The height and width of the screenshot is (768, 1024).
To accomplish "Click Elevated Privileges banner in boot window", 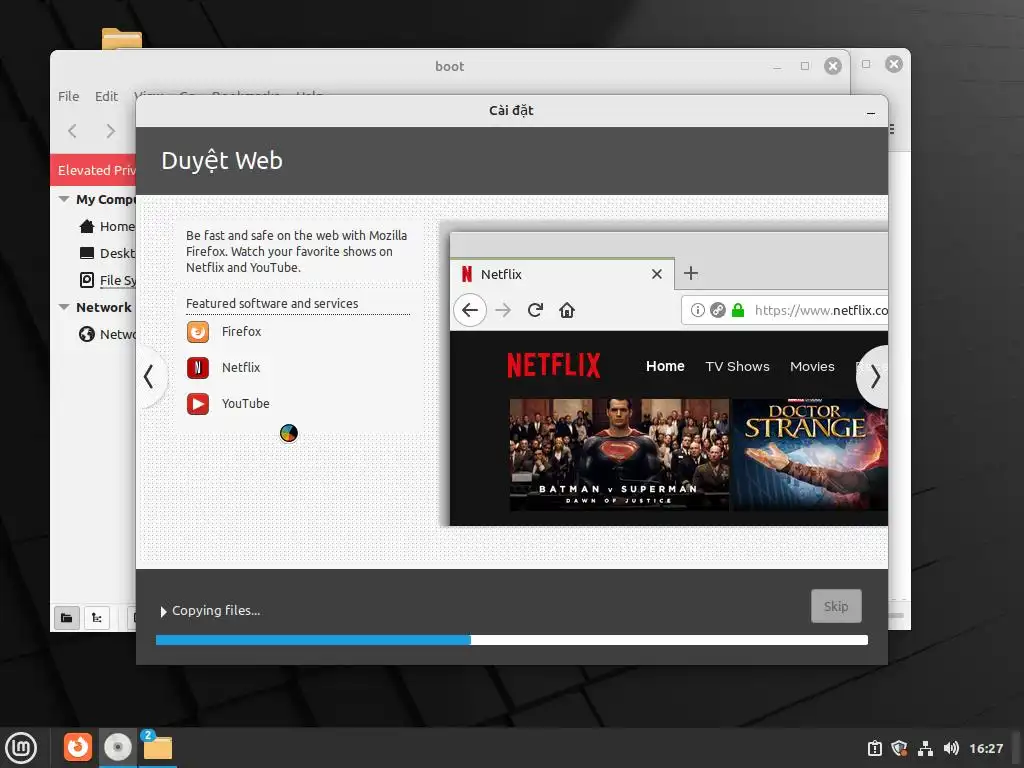I will click(93, 170).
